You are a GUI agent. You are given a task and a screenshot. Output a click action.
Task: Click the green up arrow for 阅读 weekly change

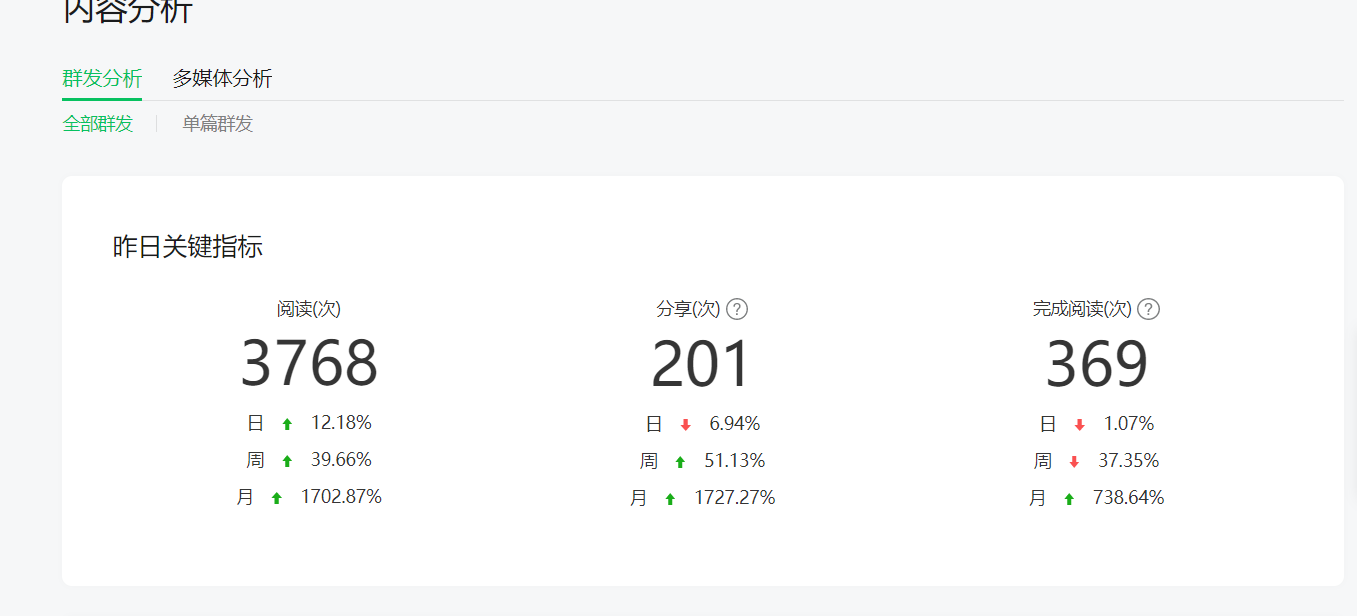287,461
